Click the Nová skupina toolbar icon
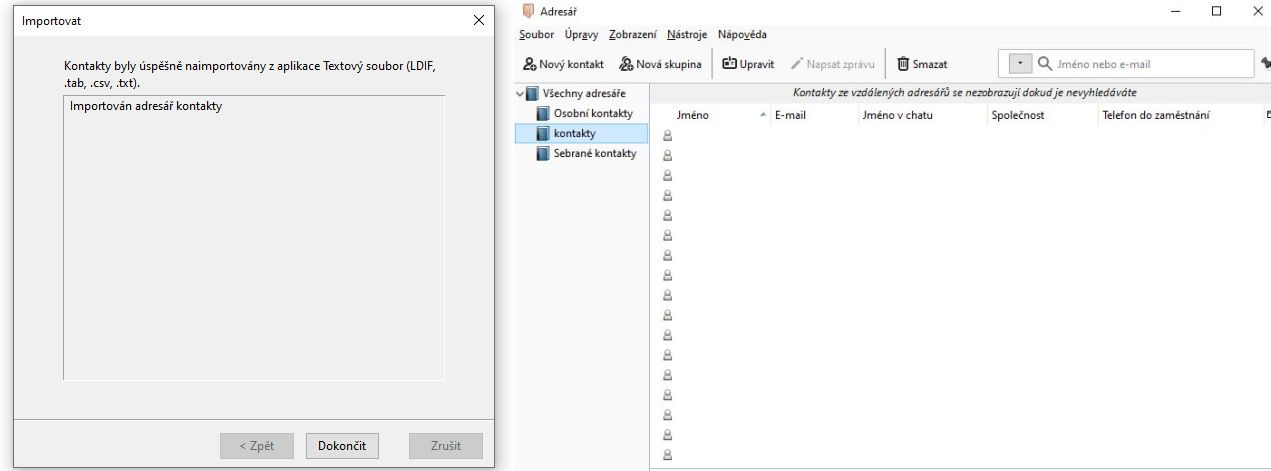Image resolution: width=1271 pixels, height=471 pixels. click(627, 64)
